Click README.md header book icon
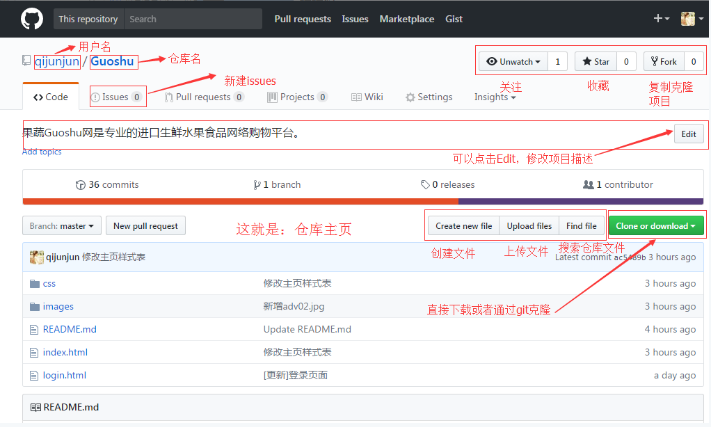Image resolution: width=711 pixels, height=427 pixels. tap(35, 407)
